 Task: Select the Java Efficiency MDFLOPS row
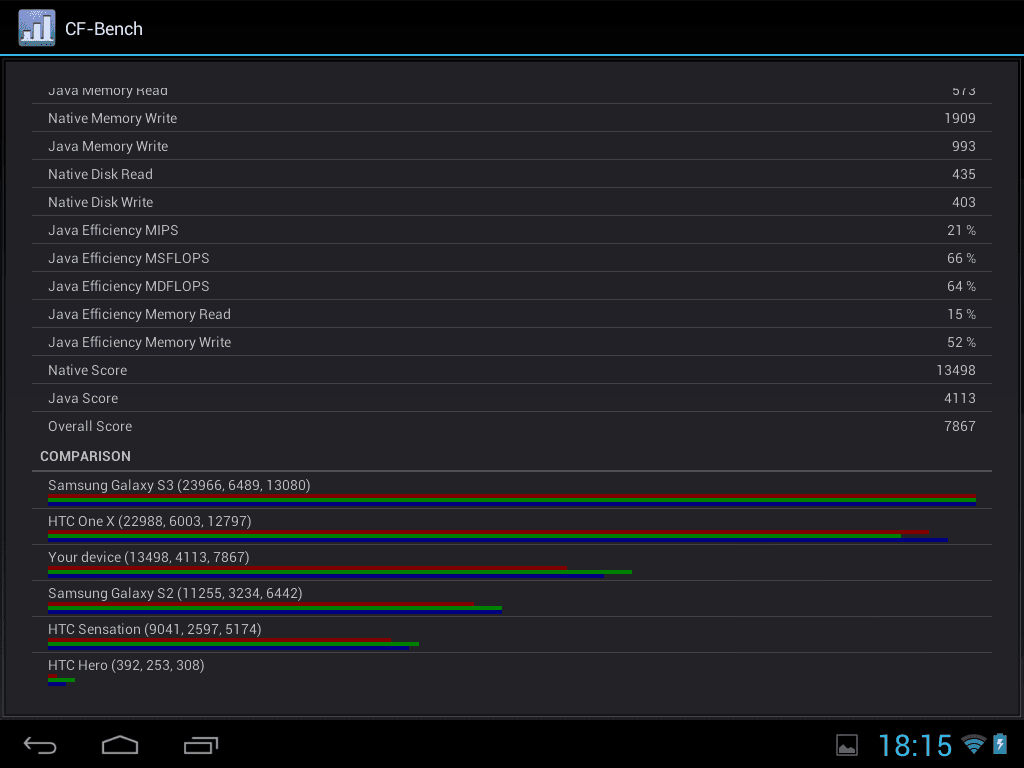512,287
